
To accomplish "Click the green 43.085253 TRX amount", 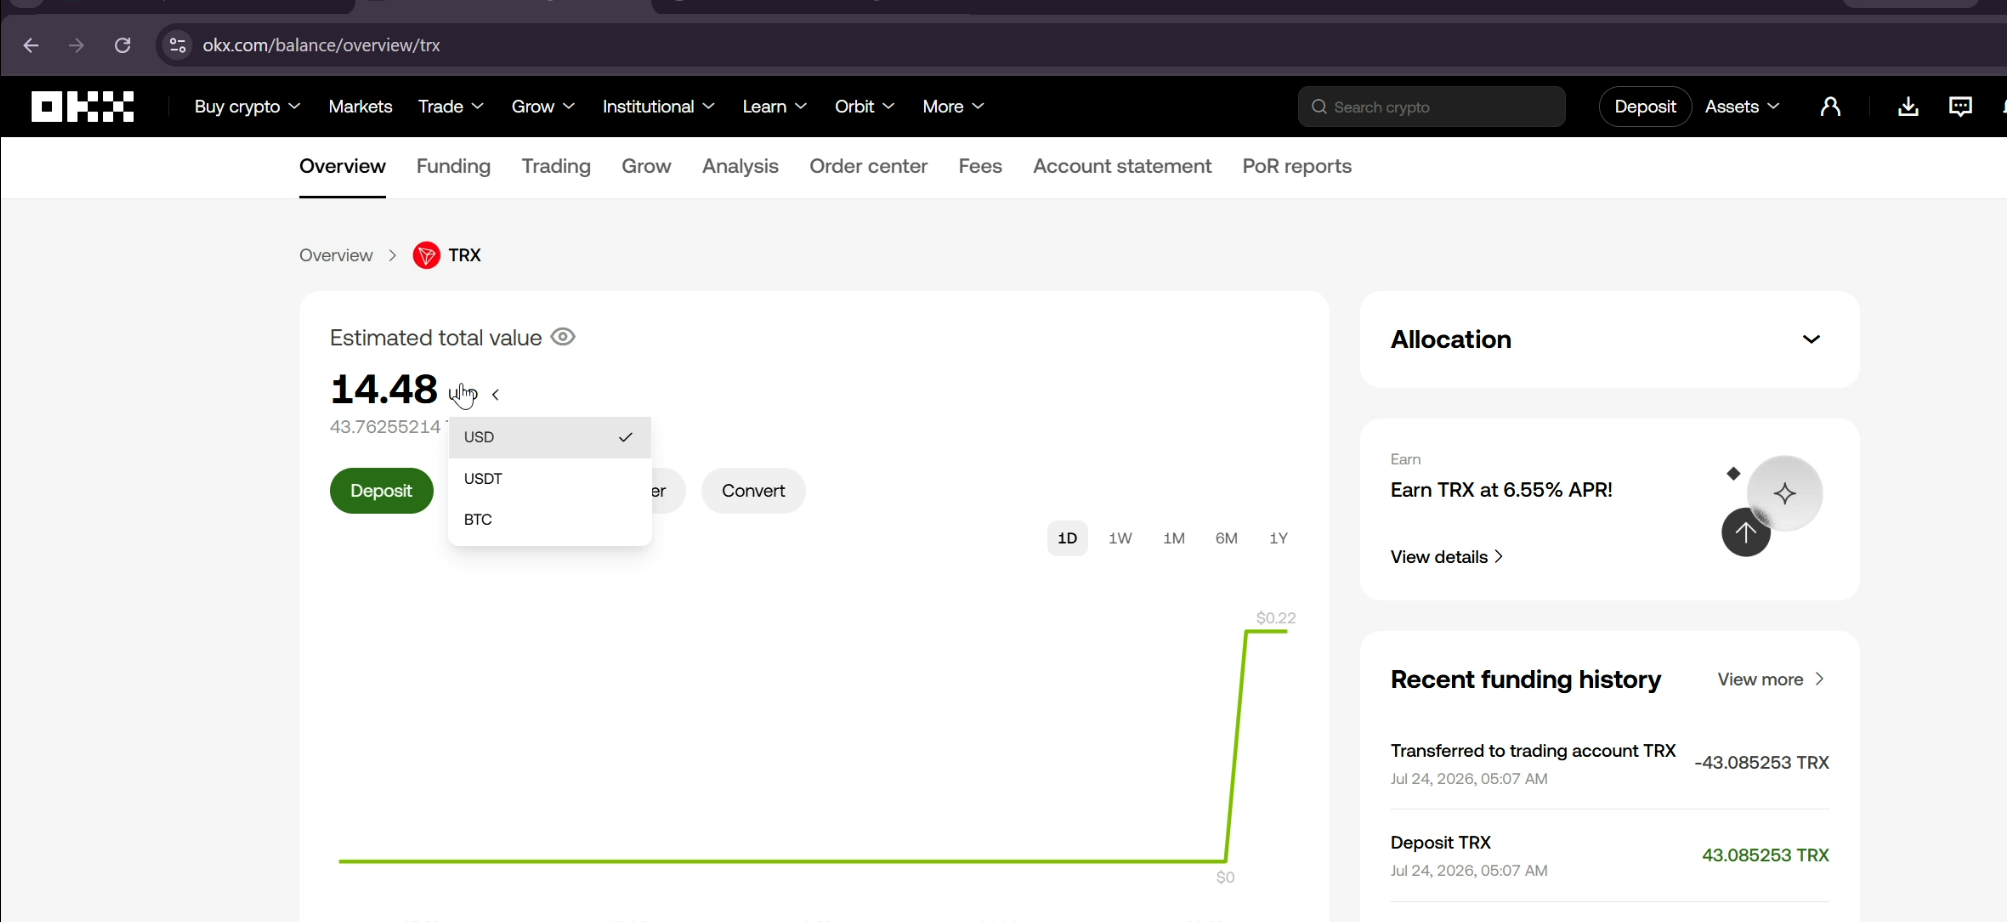I will pos(1765,855).
